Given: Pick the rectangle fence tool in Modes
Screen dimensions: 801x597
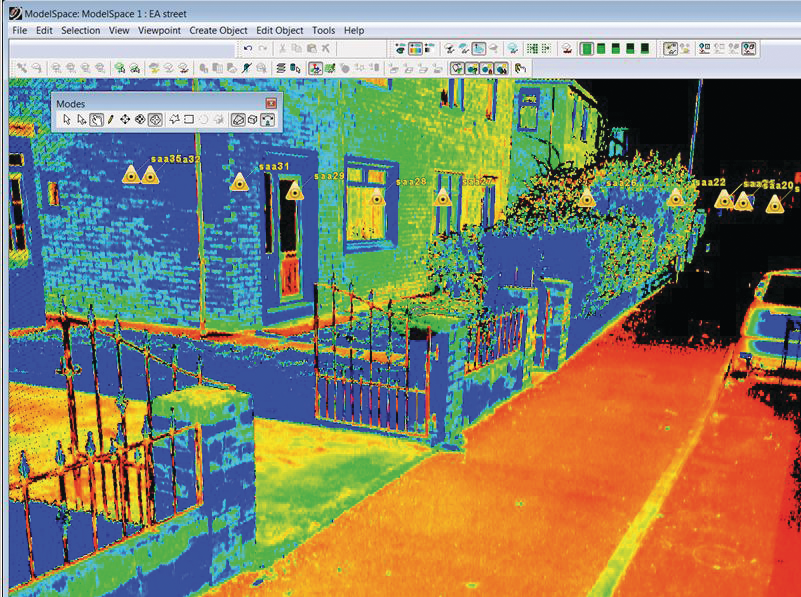Looking at the screenshot, I should (x=188, y=120).
